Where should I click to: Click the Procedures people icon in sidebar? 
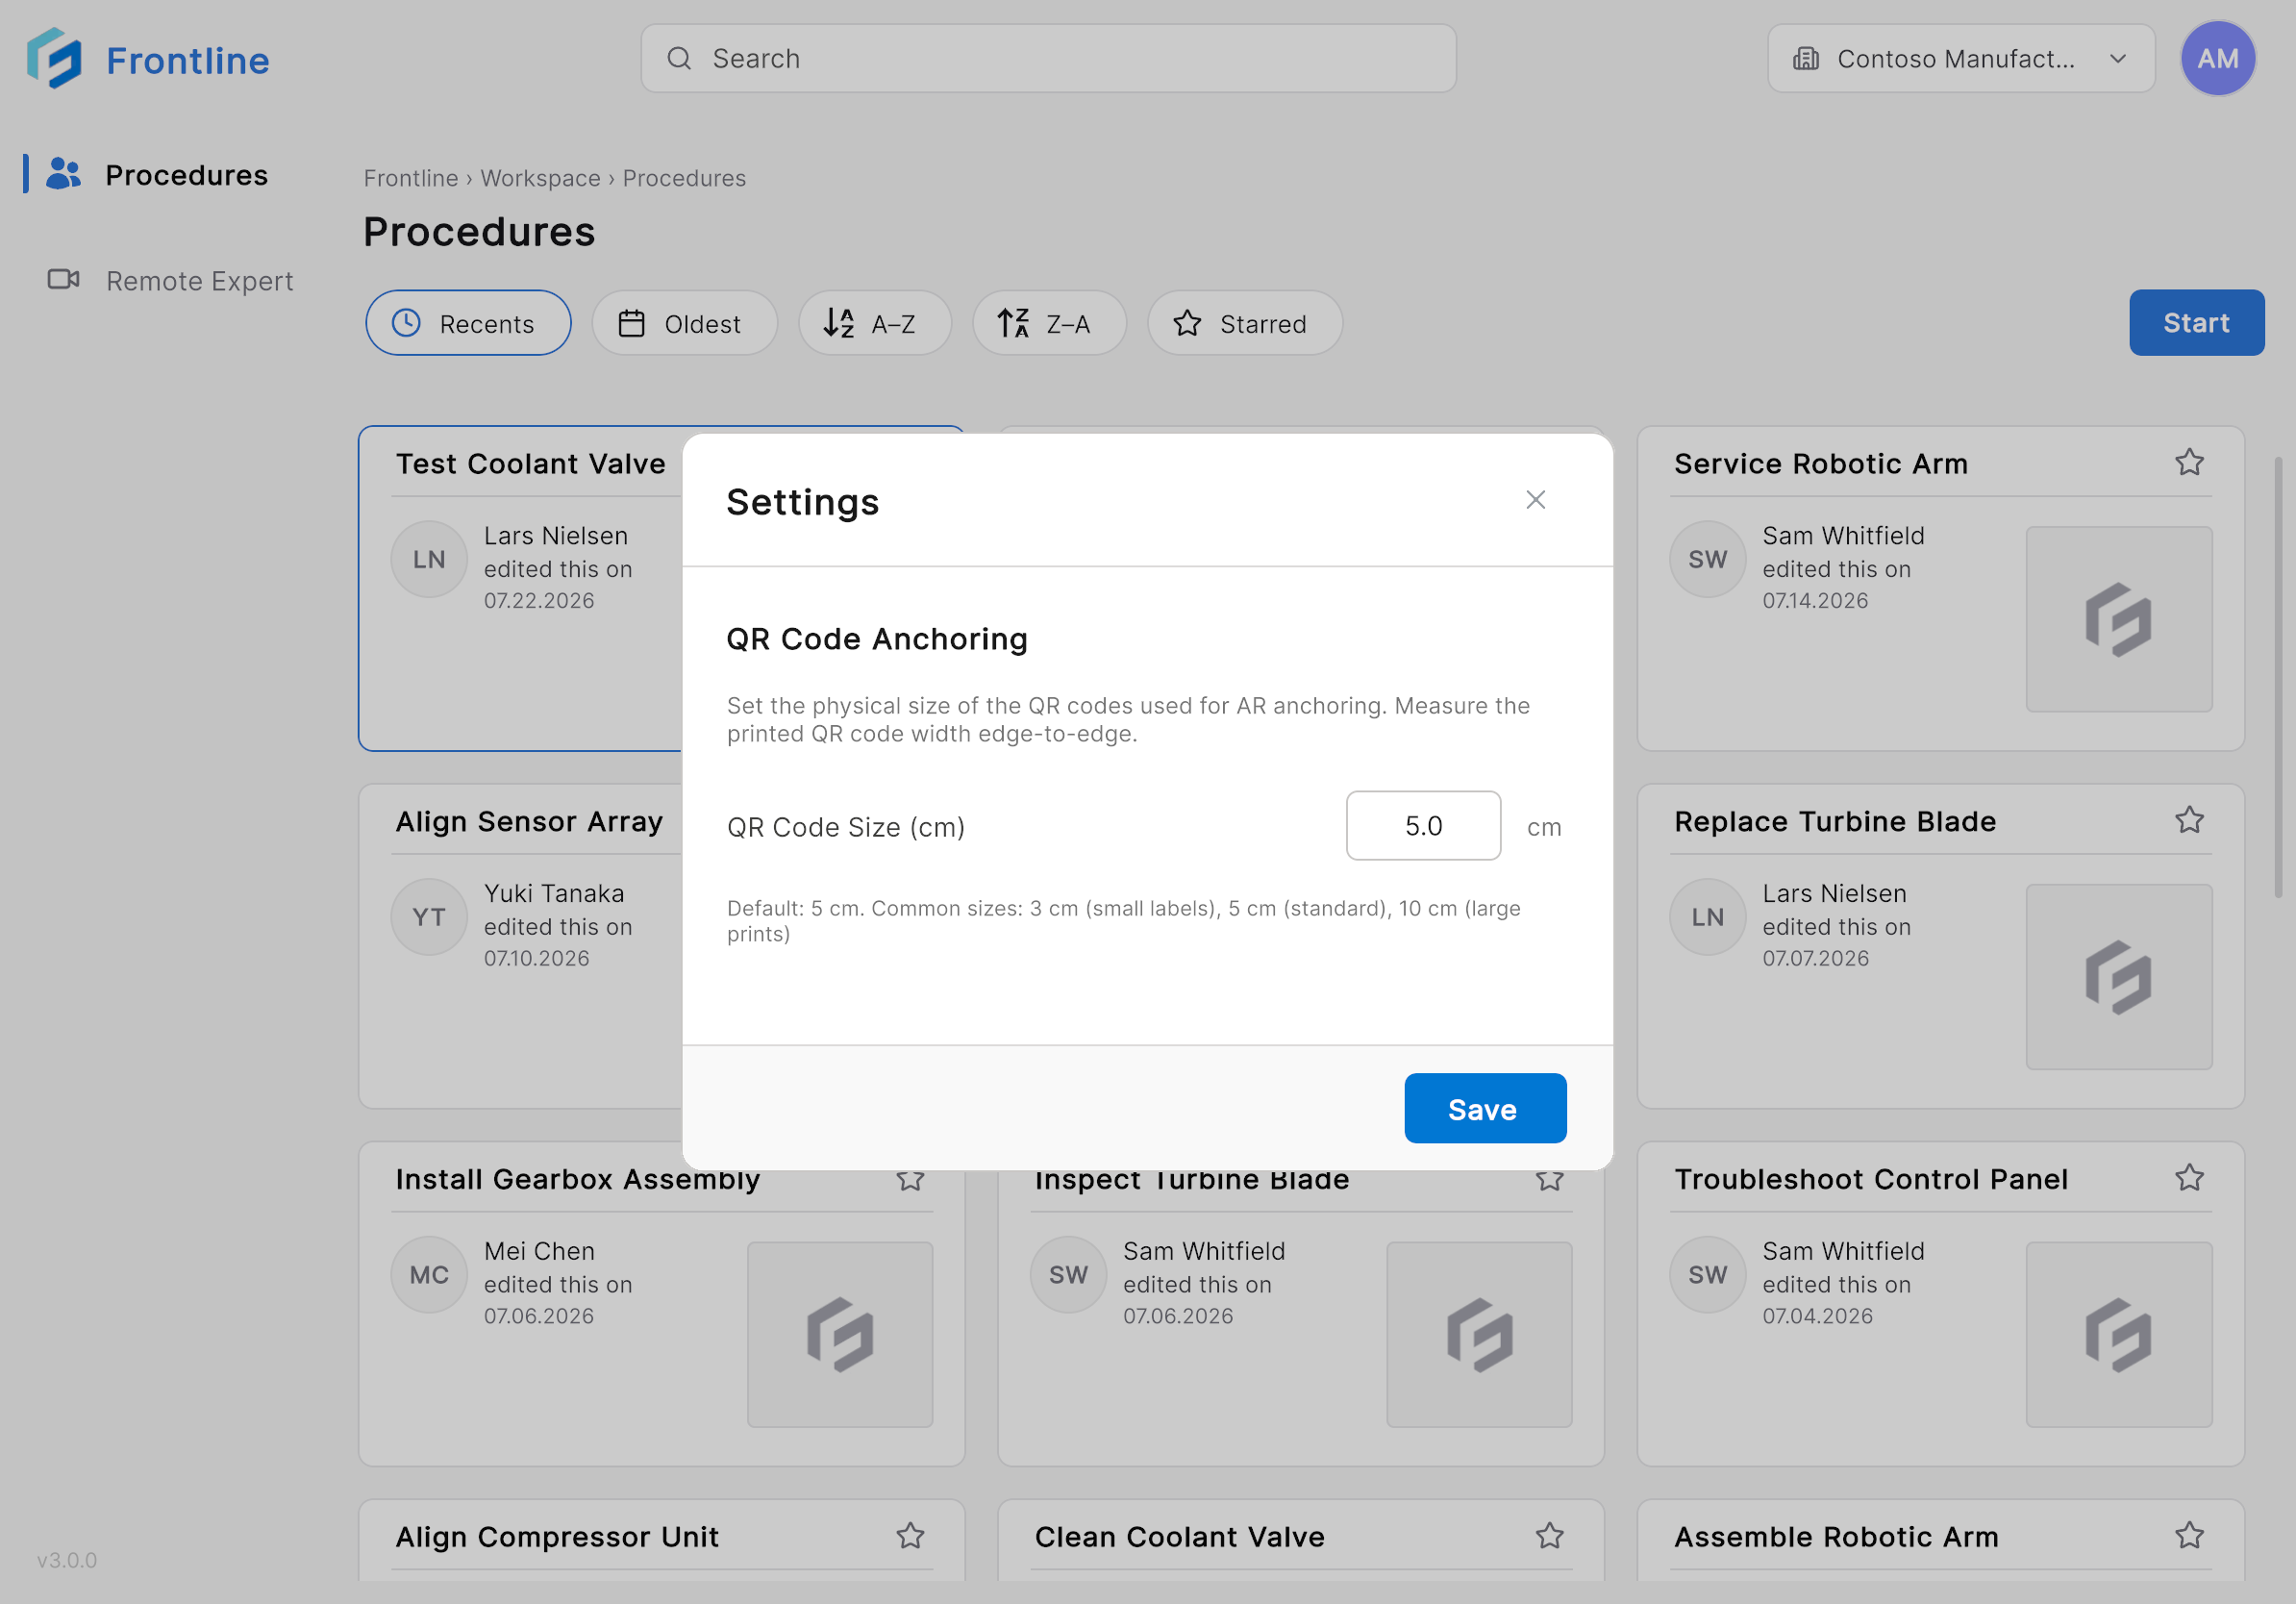[64, 174]
